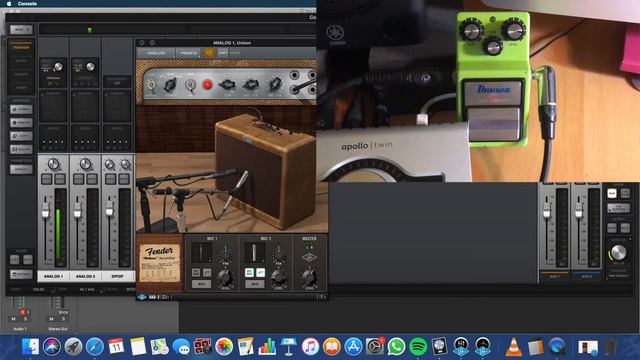Toggle MIC 2 MUTE button
Viewport: 640px width, 360px height.
(x=255, y=284)
